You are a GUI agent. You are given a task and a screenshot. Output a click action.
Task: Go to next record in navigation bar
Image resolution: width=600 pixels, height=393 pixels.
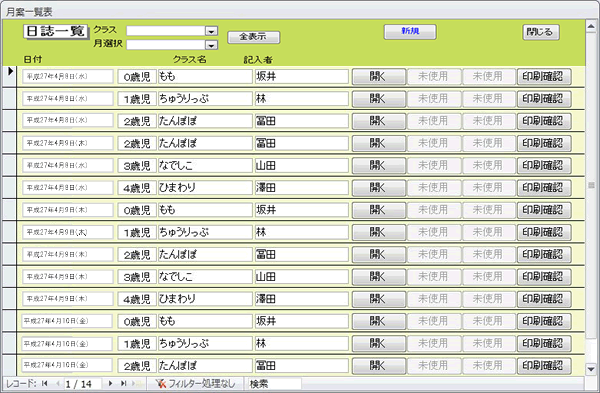[110, 383]
